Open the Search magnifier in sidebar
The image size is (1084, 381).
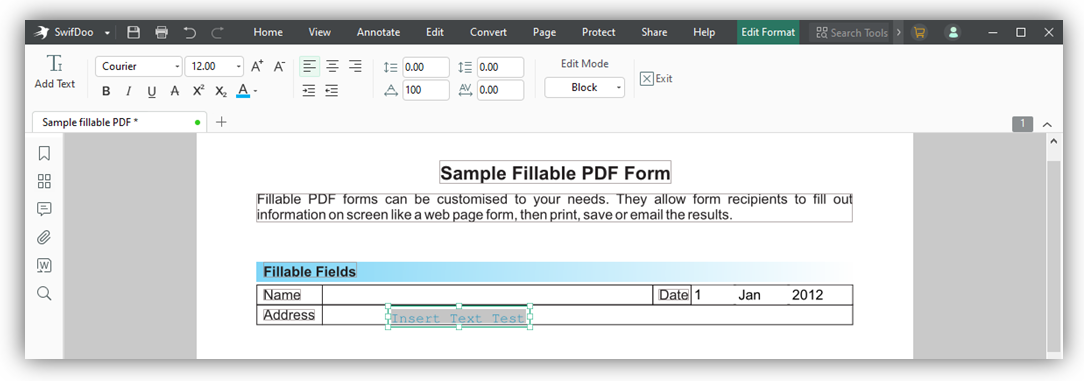[x=44, y=293]
